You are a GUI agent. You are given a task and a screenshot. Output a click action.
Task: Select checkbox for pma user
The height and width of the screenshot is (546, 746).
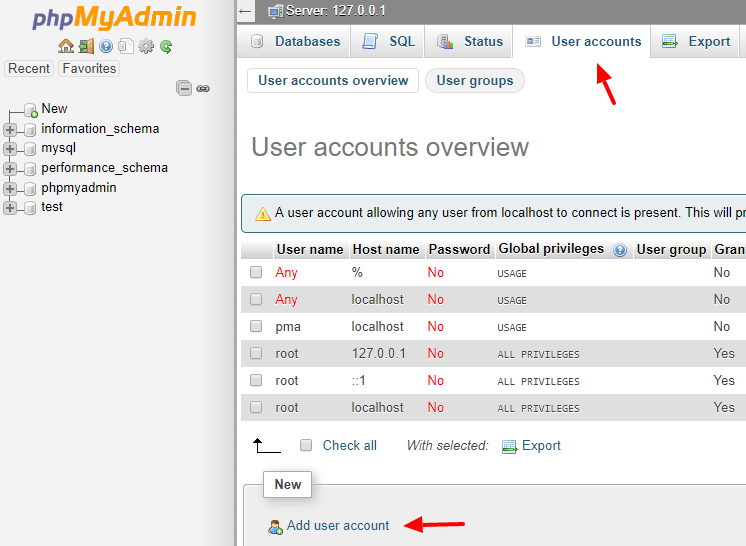point(256,326)
